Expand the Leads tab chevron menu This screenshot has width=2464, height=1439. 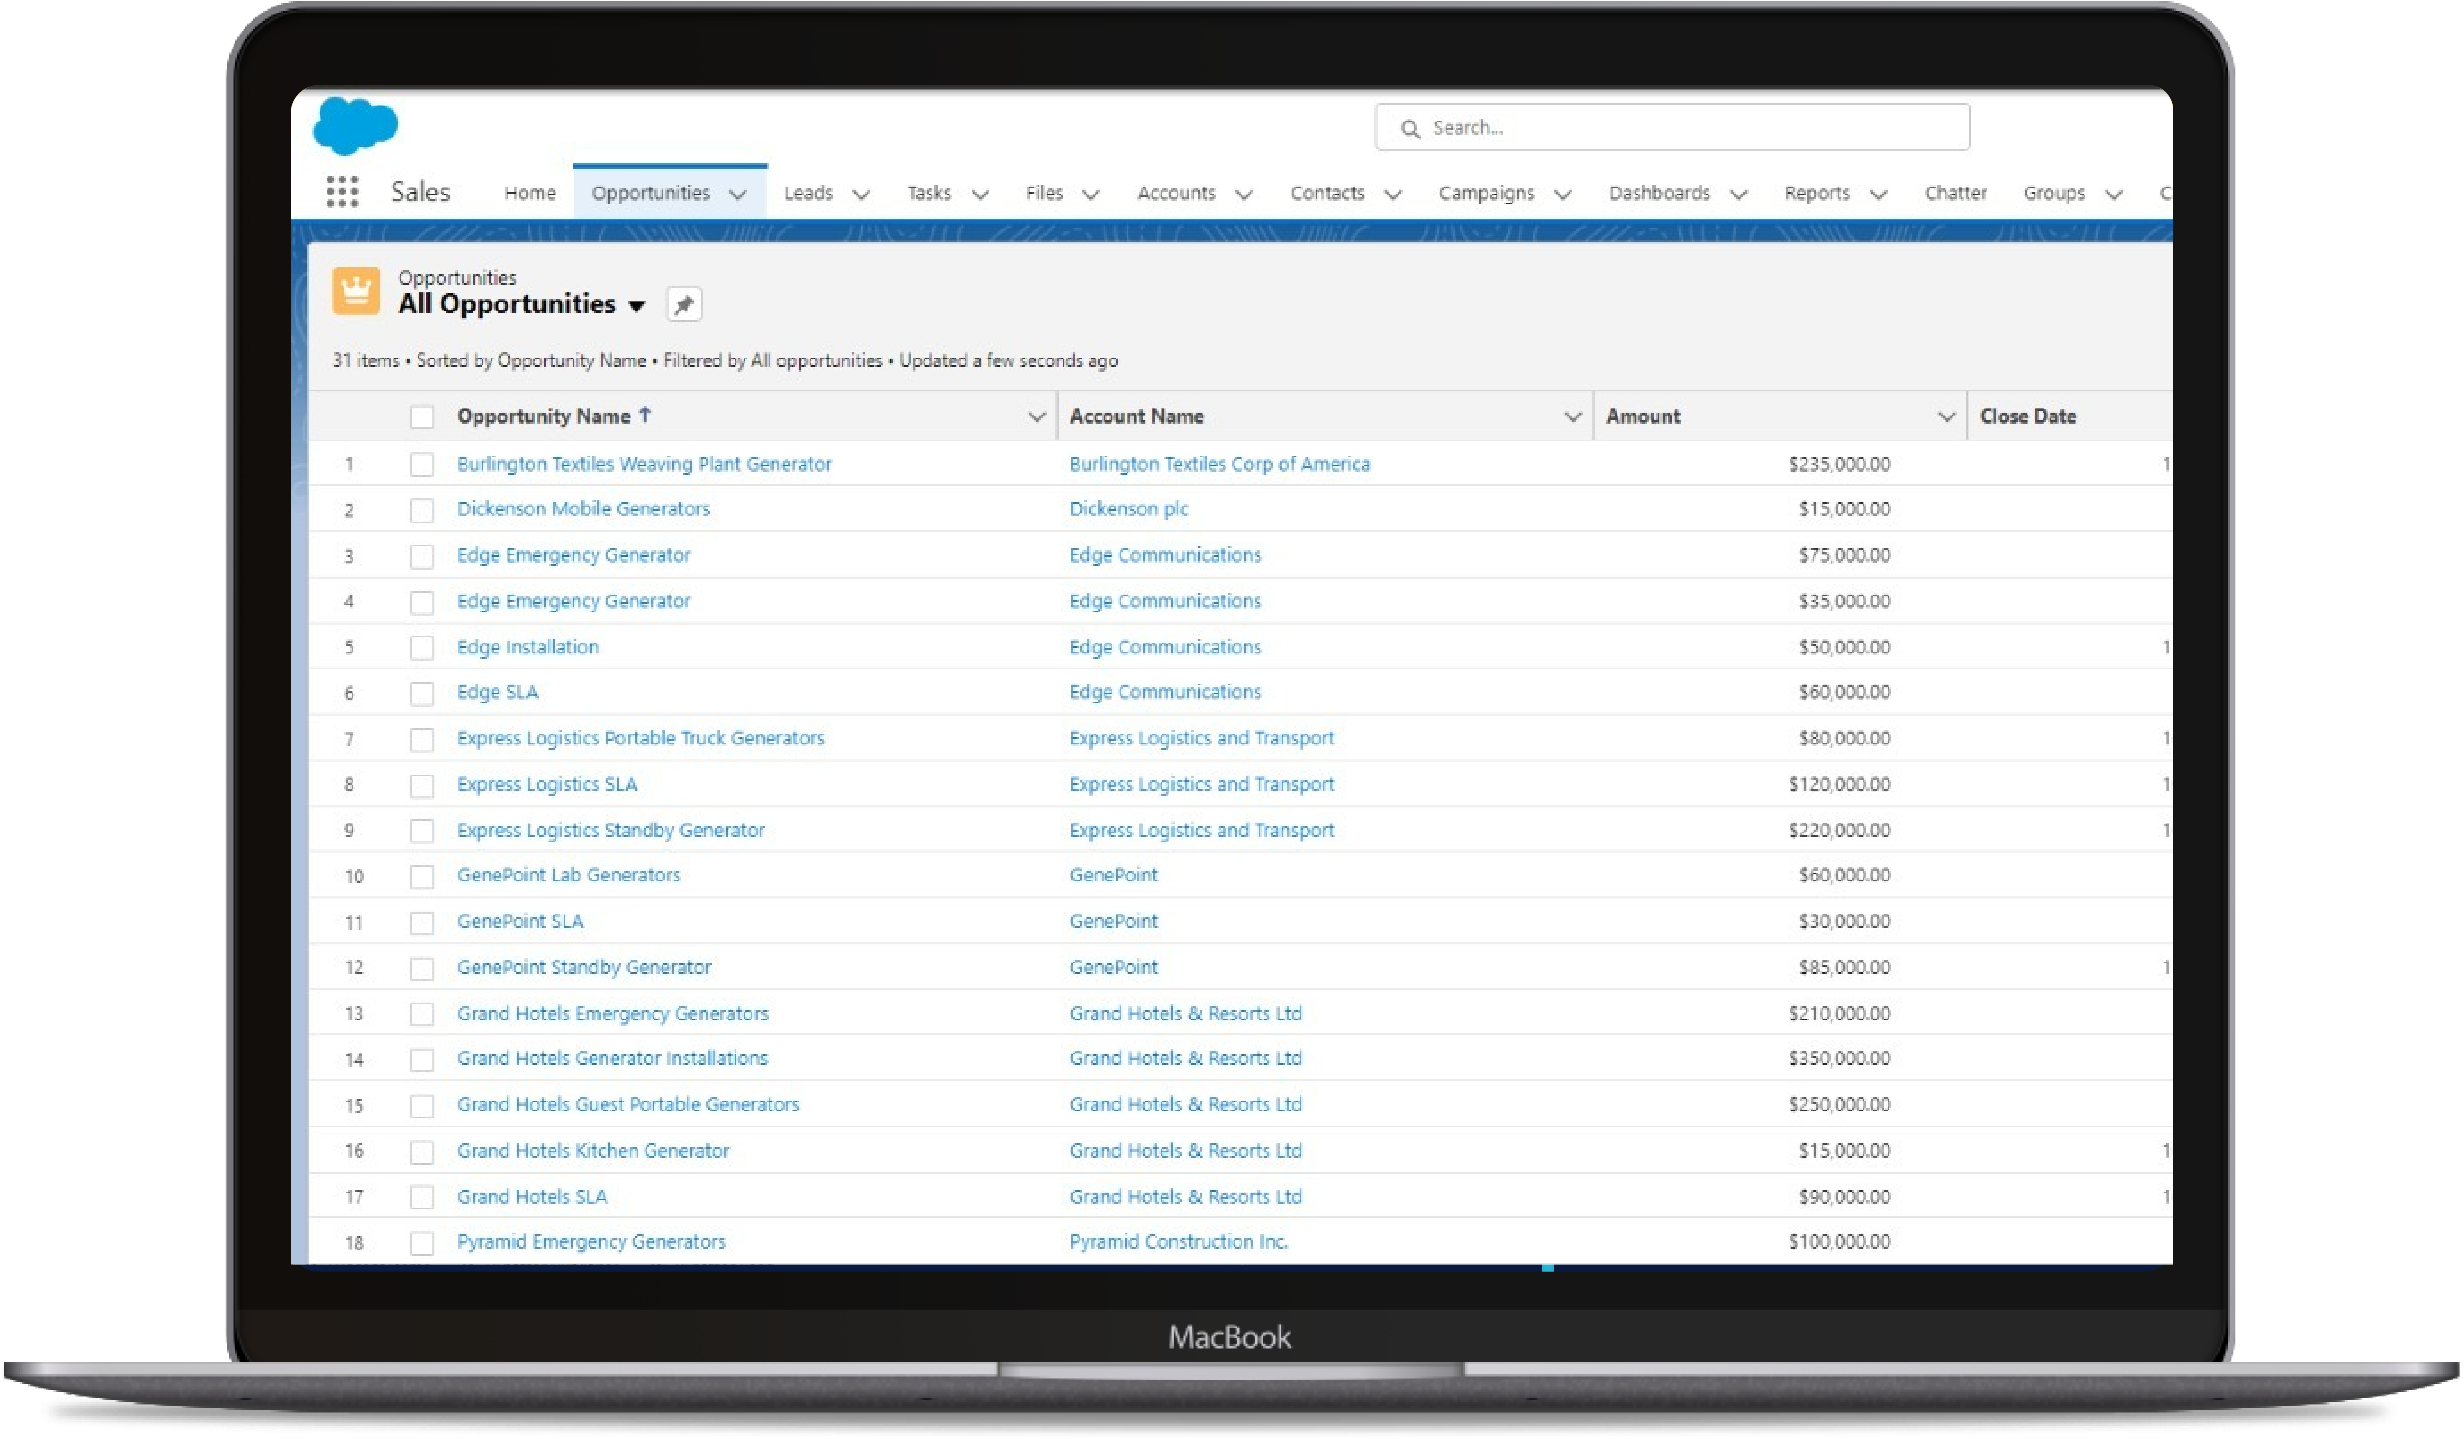coord(861,194)
